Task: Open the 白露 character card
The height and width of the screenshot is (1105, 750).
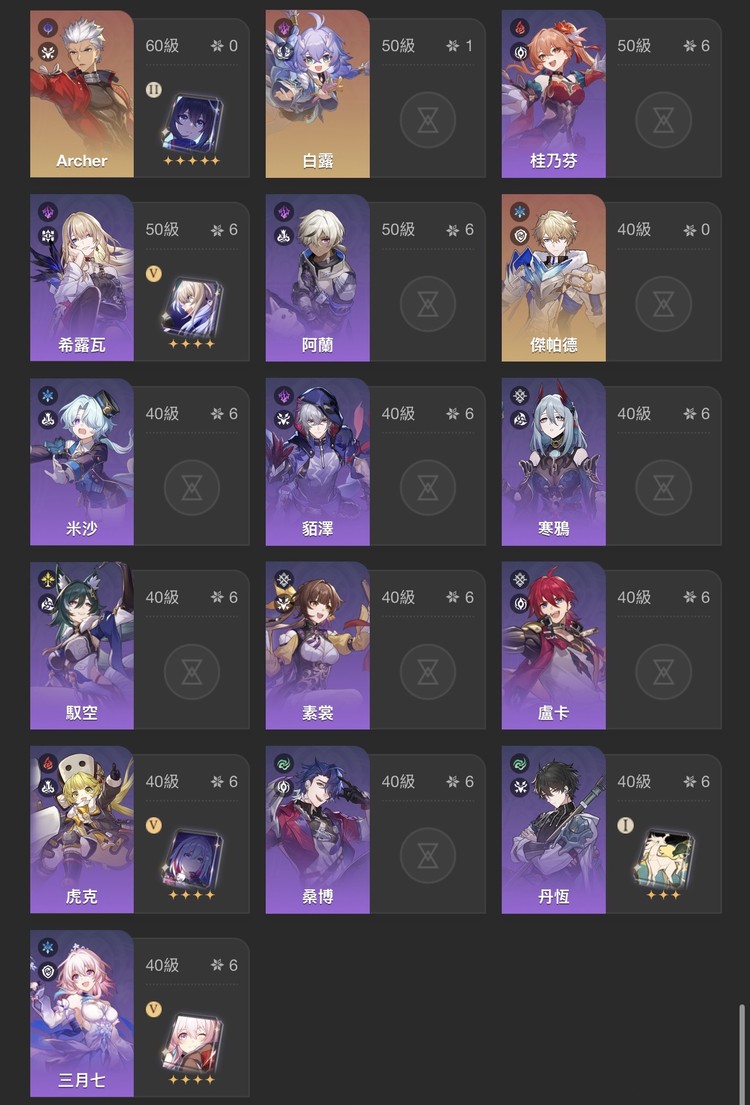Action: (317, 94)
